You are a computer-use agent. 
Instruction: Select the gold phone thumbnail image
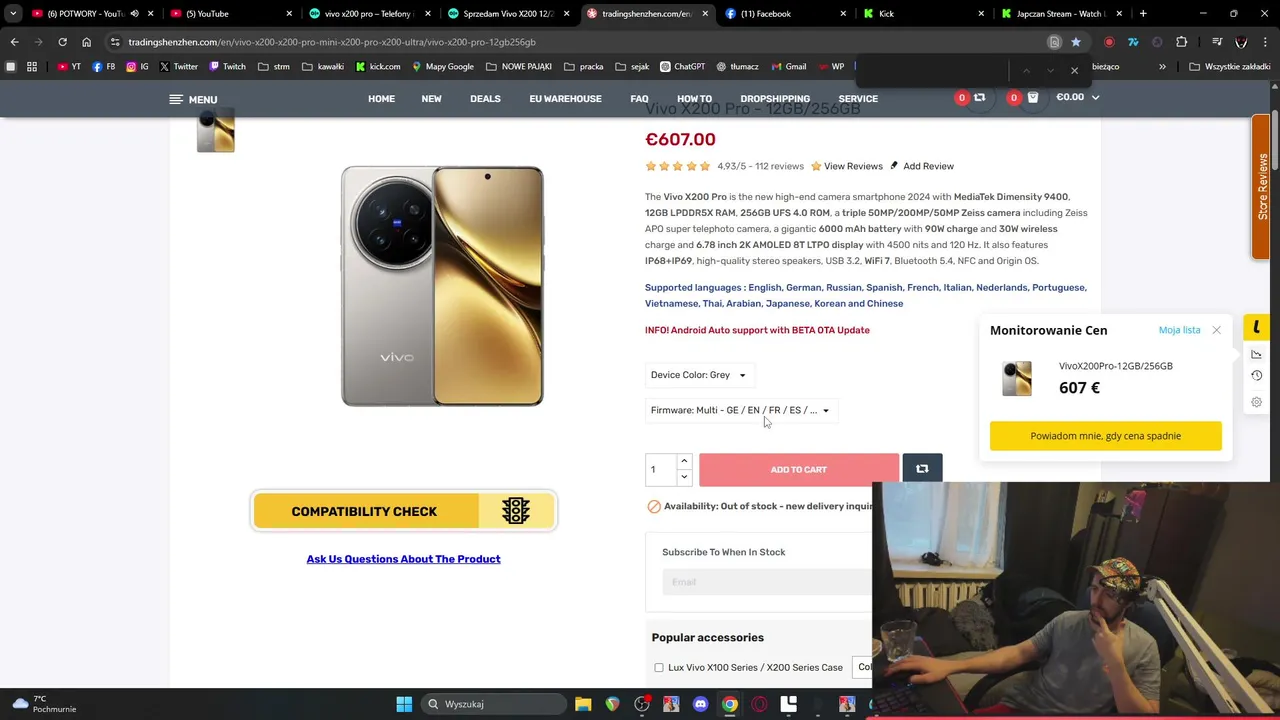tap(216, 132)
